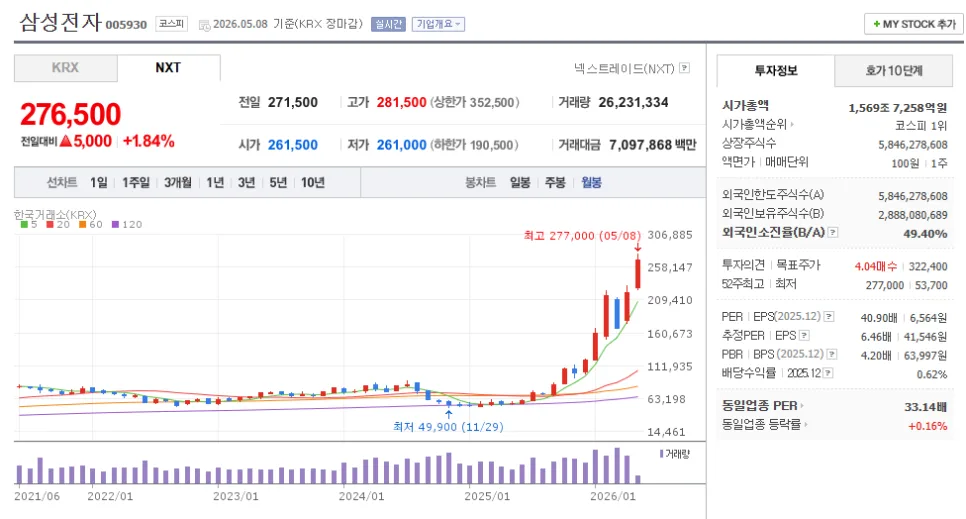The height and width of the screenshot is (519, 966).
Task: Click the purple 120-day moving average legend
Action: (127, 224)
